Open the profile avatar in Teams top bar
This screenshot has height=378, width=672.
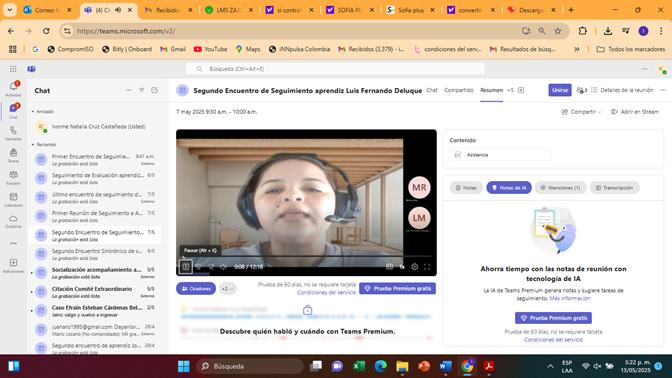pos(661,69)
